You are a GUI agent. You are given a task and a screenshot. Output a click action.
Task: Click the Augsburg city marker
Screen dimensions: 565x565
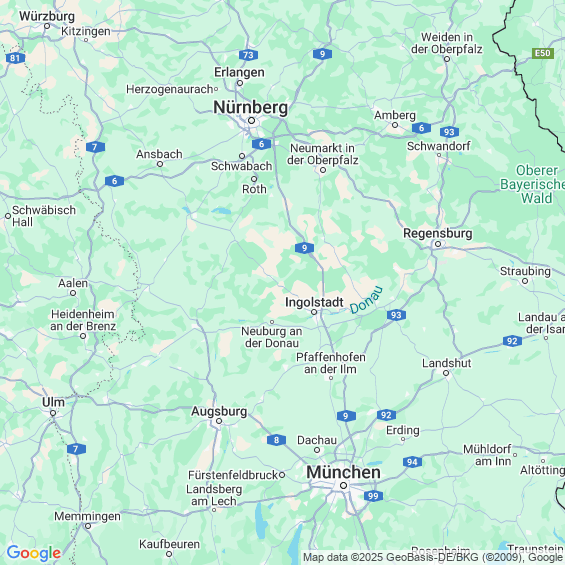click(x=219, y=421)
